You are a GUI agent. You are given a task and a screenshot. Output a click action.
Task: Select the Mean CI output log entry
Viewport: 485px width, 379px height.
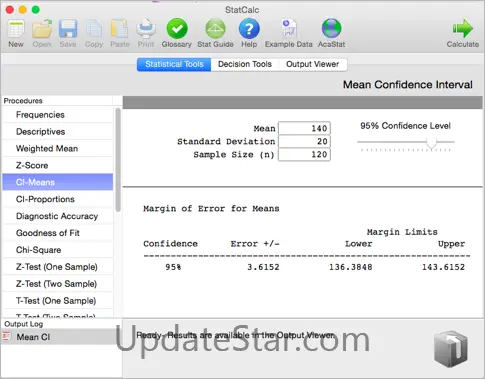click(x=61, y=337)
